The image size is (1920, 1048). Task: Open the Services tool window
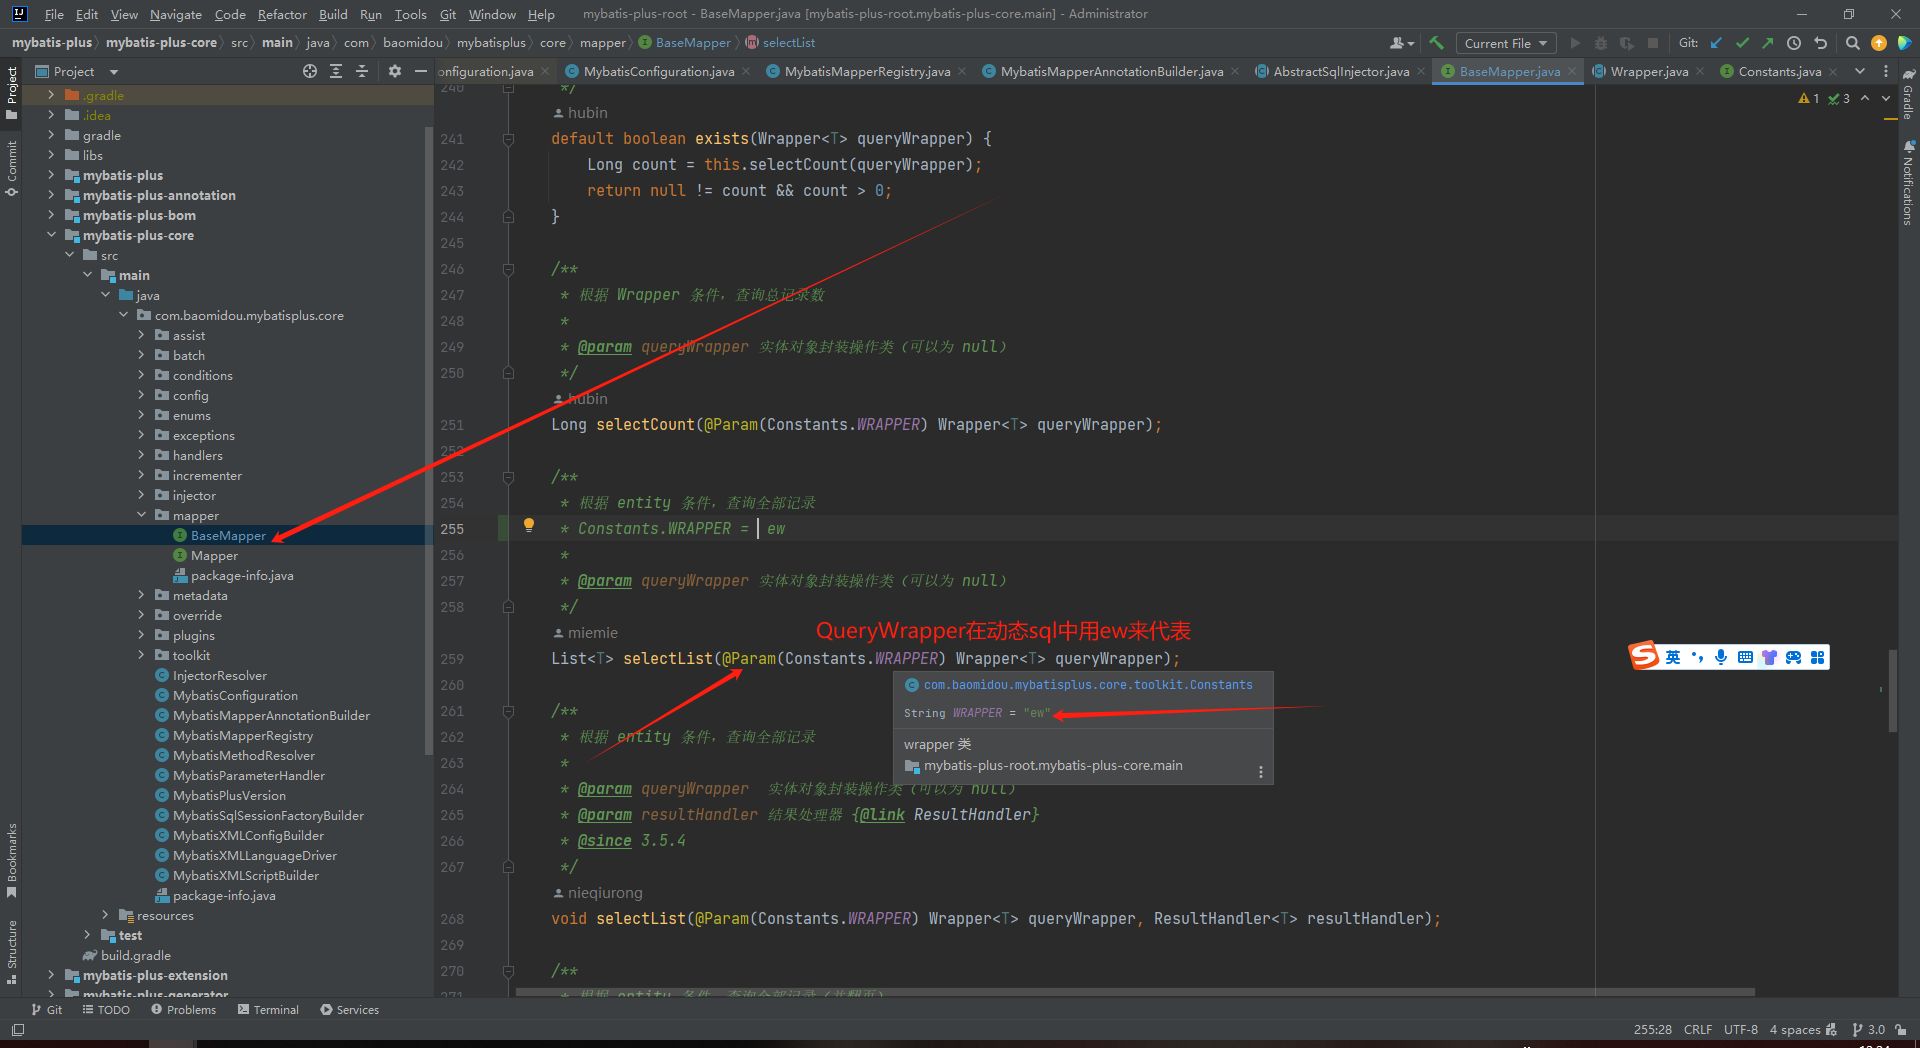[x=349, y=1010]
